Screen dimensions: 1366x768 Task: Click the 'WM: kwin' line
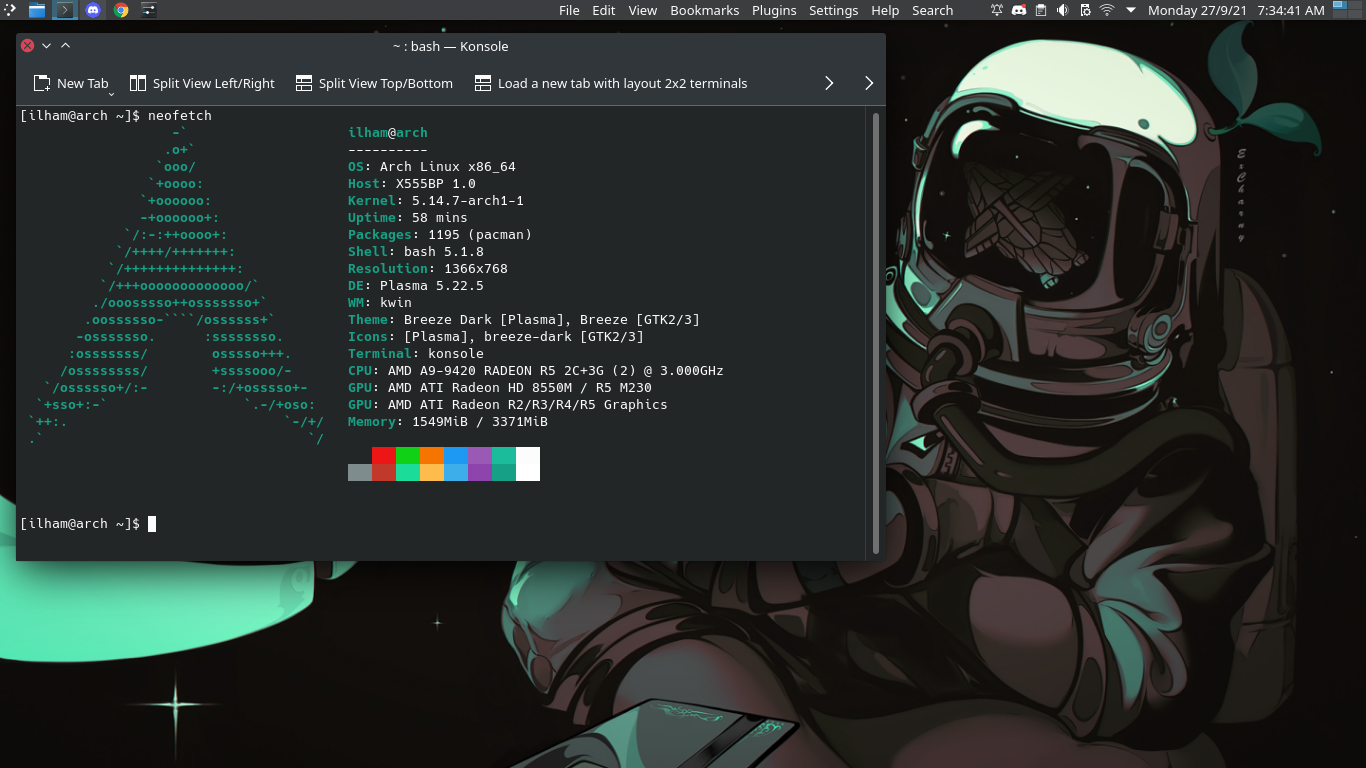click(x=380, y=303)
